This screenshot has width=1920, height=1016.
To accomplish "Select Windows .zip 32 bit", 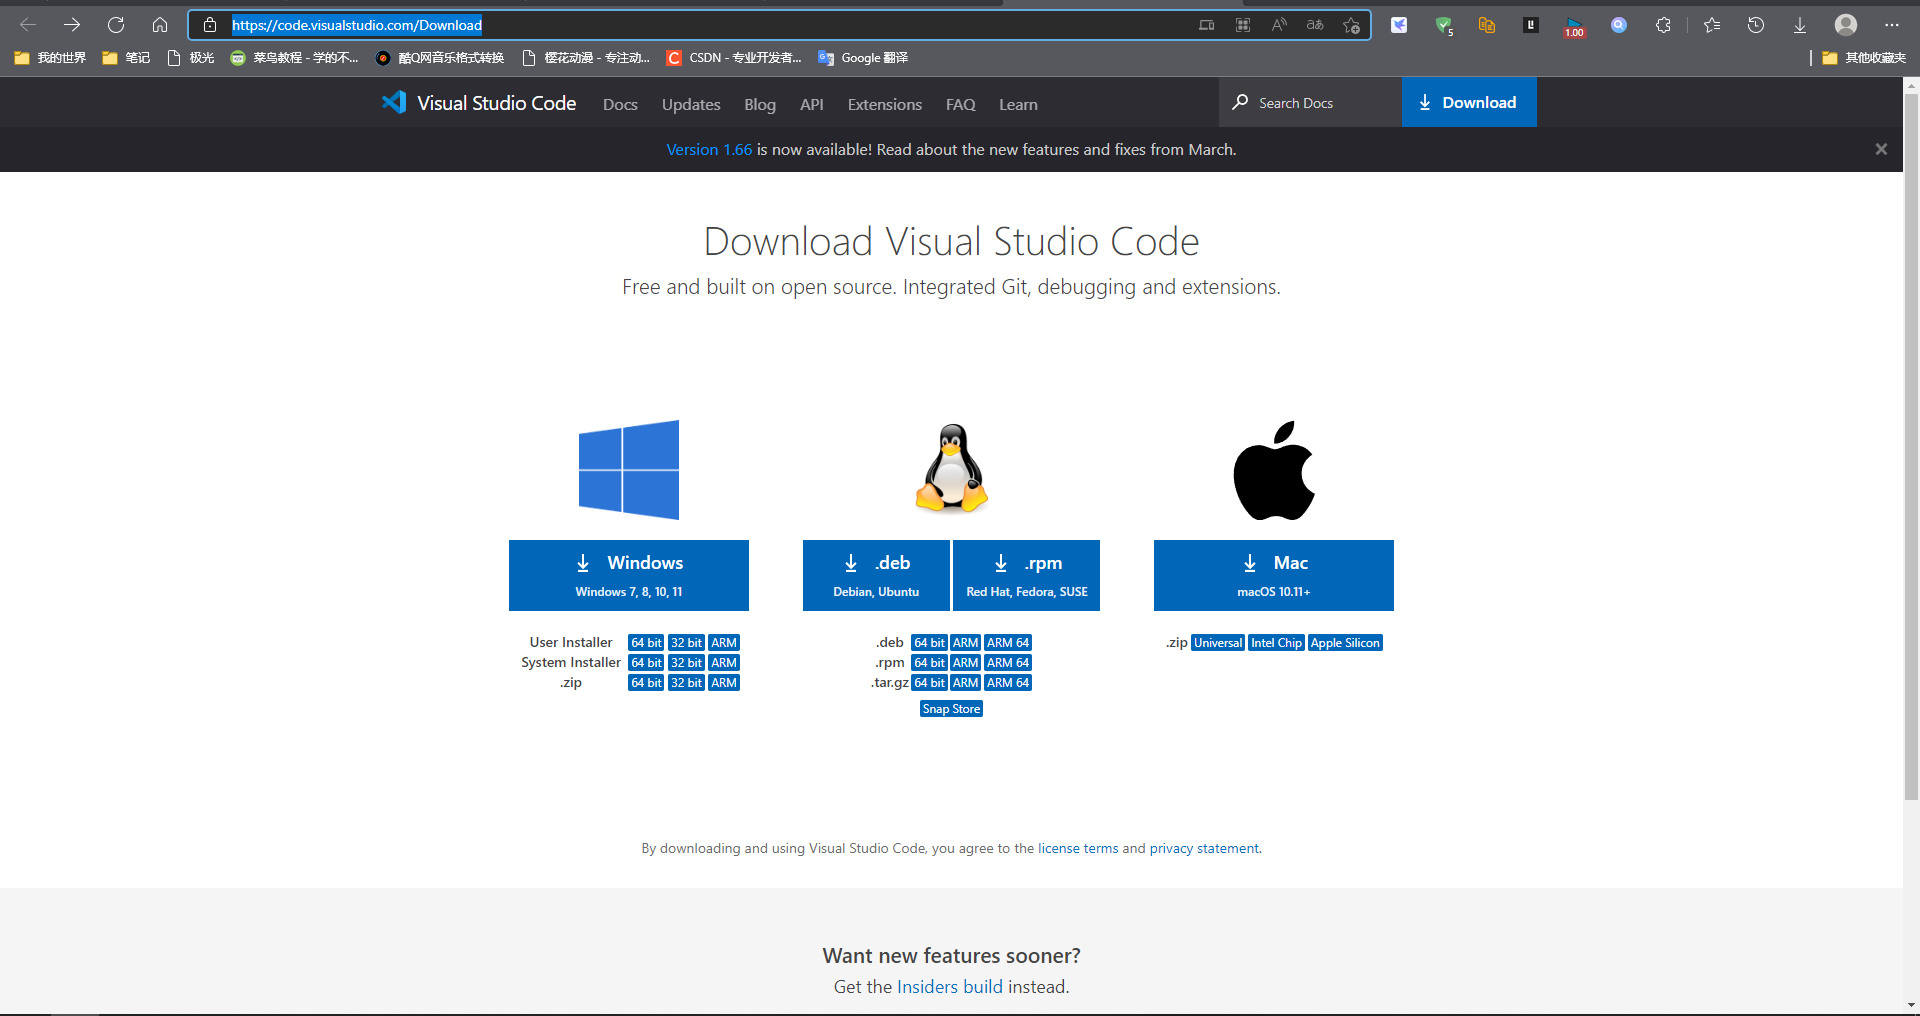I will point(686,683).
